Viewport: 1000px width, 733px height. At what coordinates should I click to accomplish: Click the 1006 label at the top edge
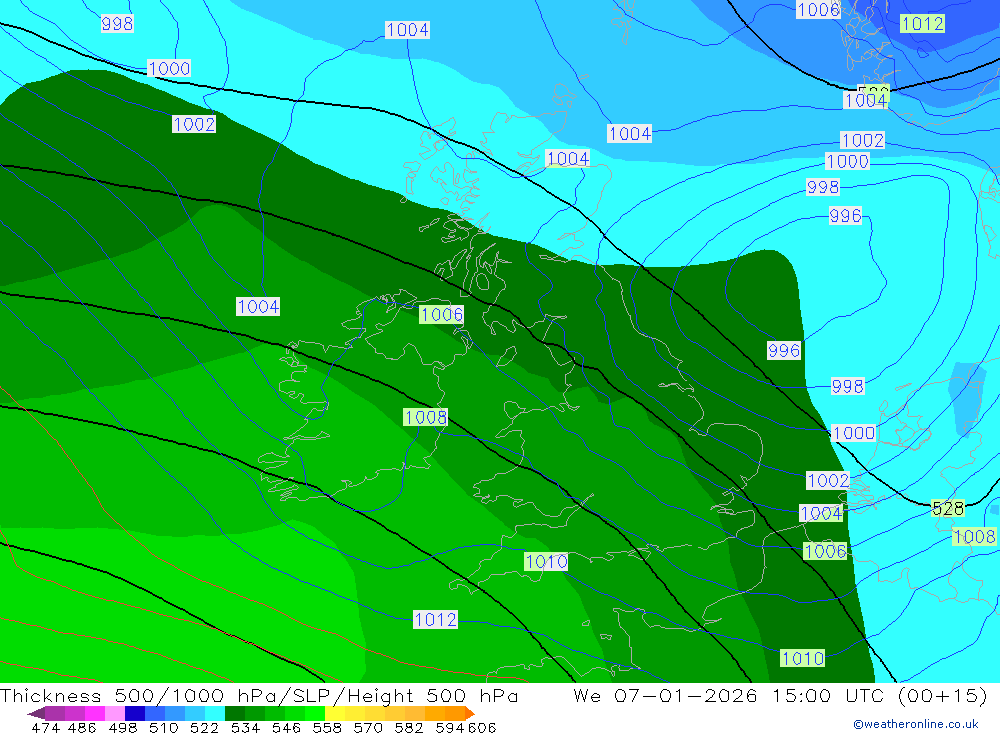(818, 9)
